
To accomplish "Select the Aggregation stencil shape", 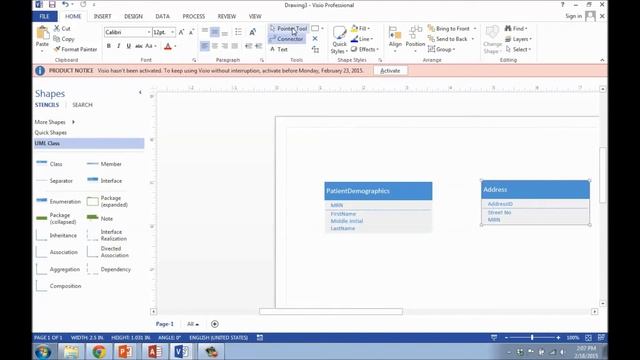I will (58, 269).
